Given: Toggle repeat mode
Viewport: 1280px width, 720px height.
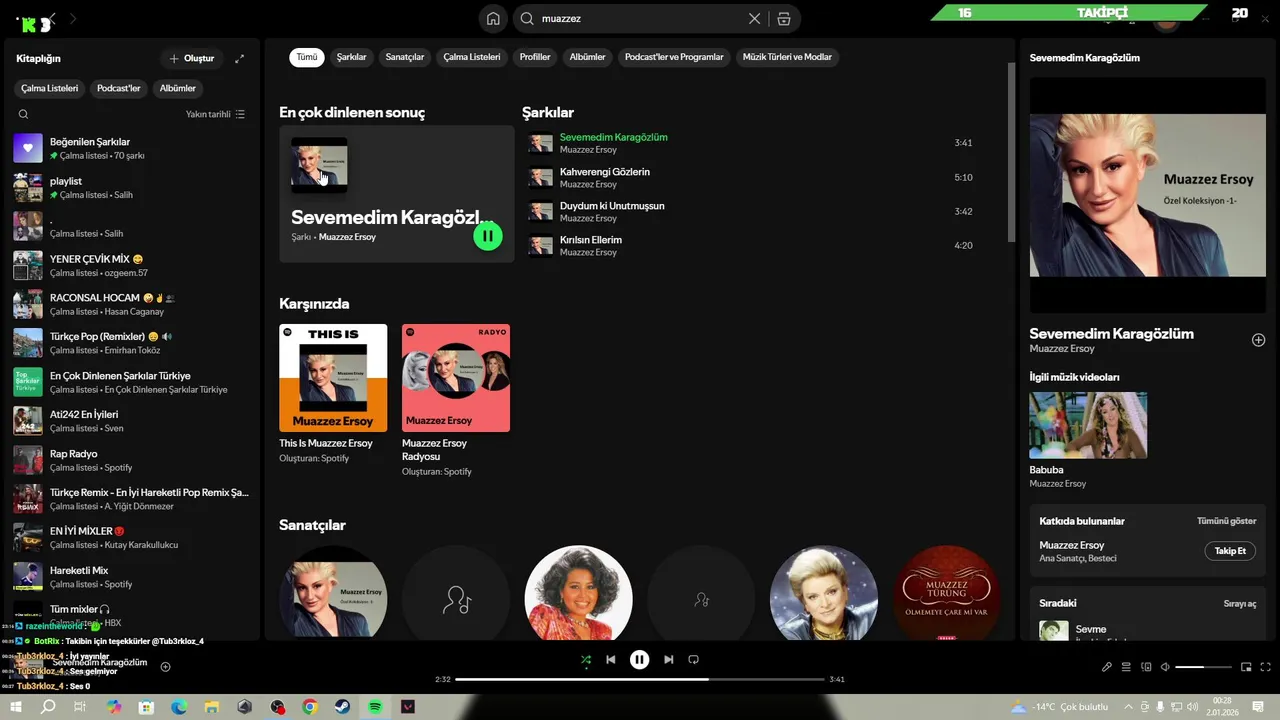Looking at the screenshot, I should pyautogui.click(x=693, y=659).
